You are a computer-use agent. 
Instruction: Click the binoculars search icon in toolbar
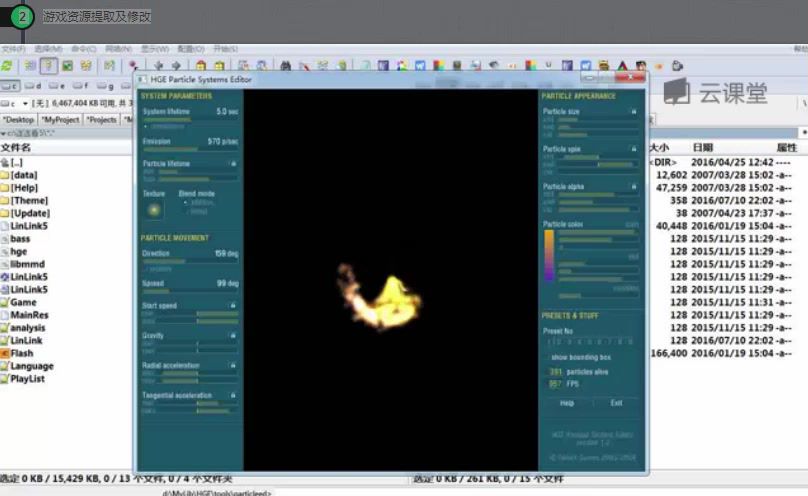285,66
